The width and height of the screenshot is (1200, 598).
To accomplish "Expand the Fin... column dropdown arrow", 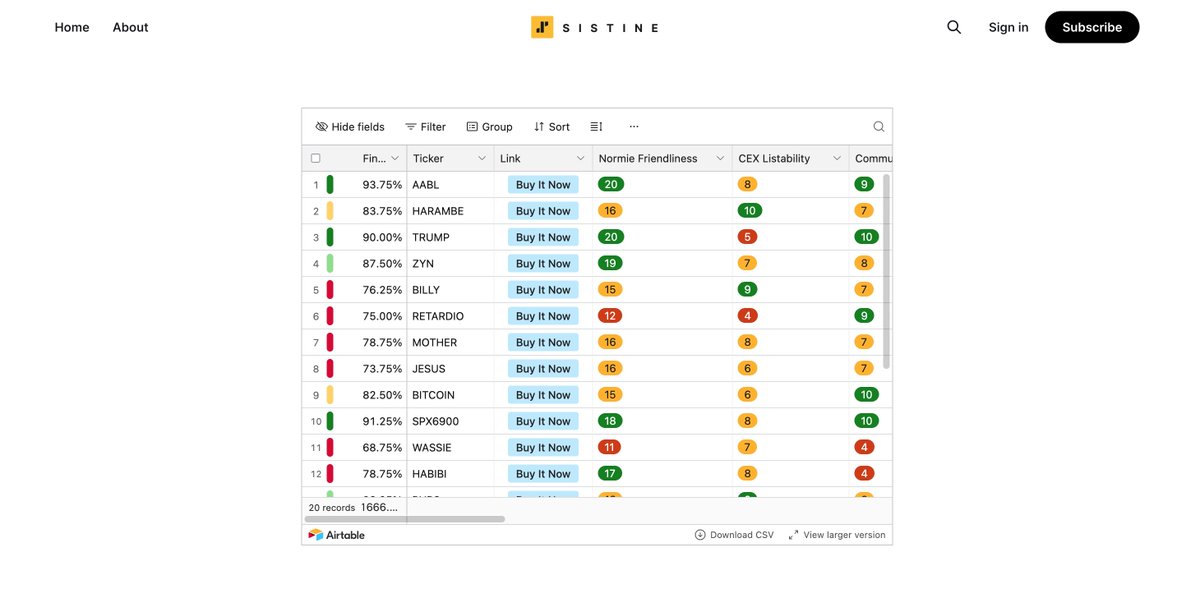I will (394, 158).
